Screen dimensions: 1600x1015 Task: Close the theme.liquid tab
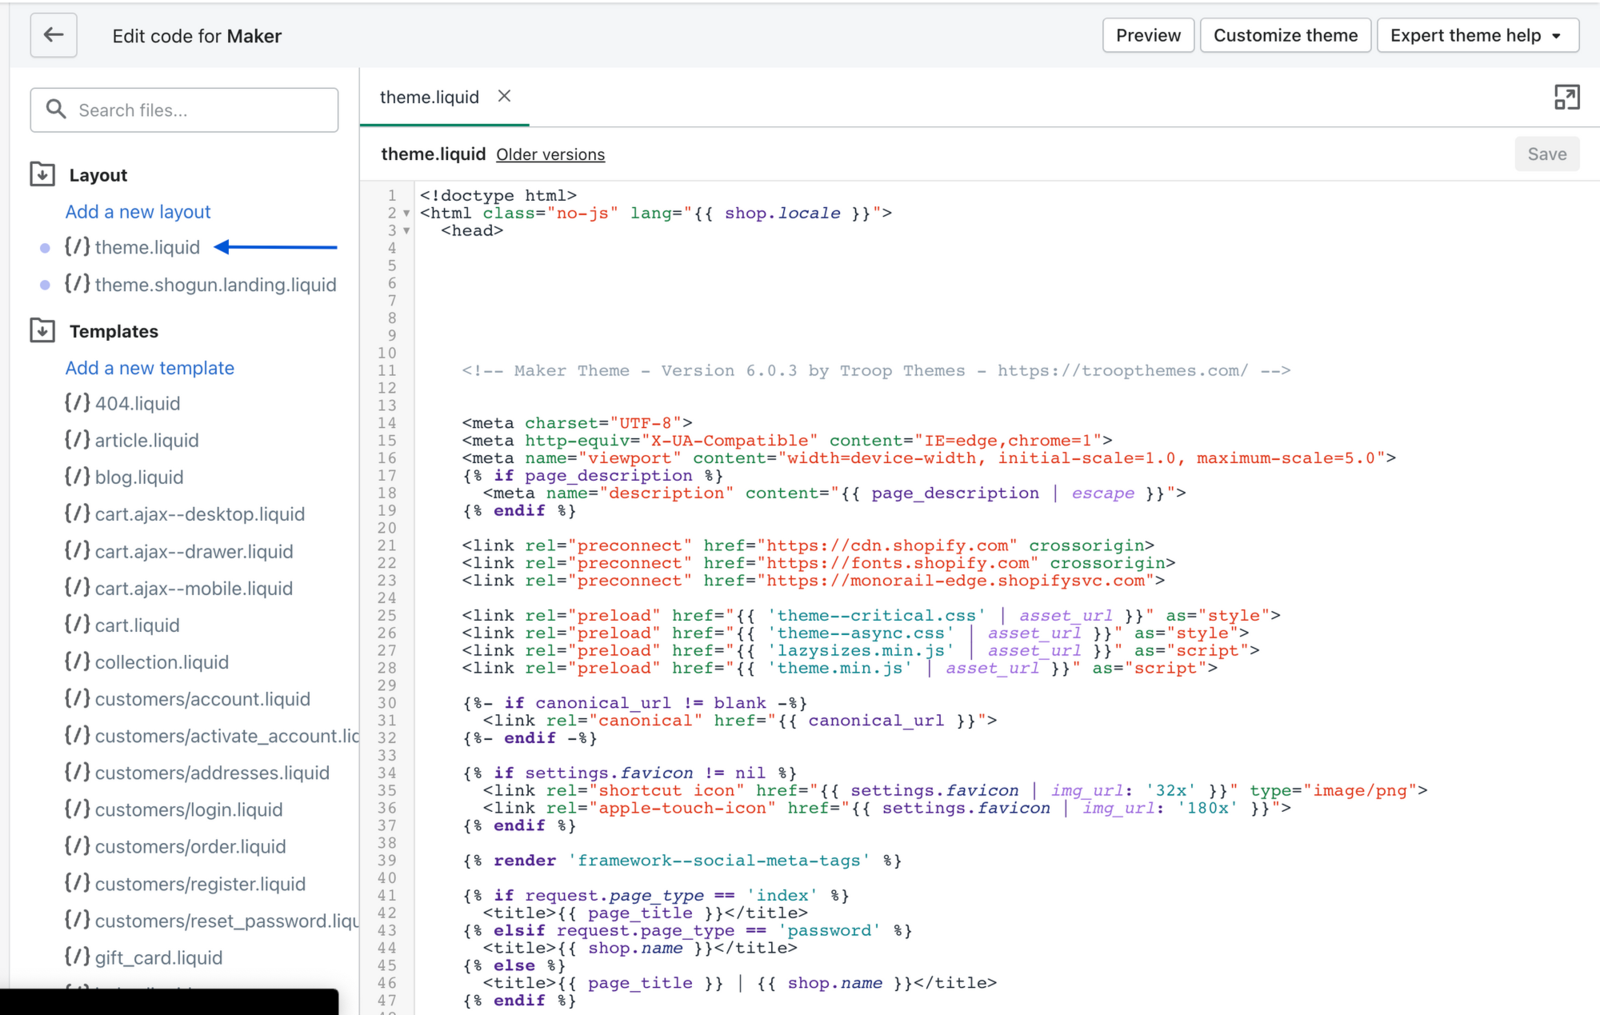(x=504, y=96)
